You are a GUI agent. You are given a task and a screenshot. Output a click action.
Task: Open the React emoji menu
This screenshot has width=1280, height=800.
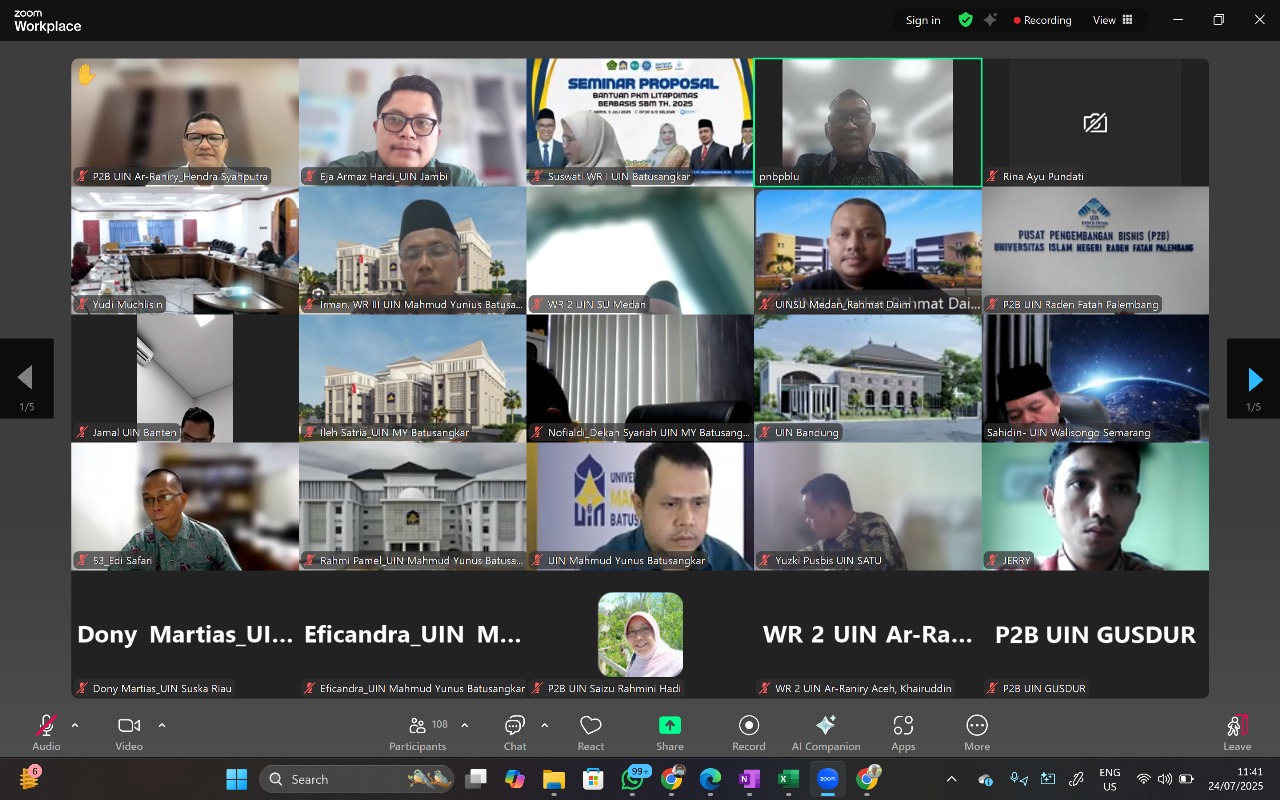pyautogui.click(x=591, y=732)
